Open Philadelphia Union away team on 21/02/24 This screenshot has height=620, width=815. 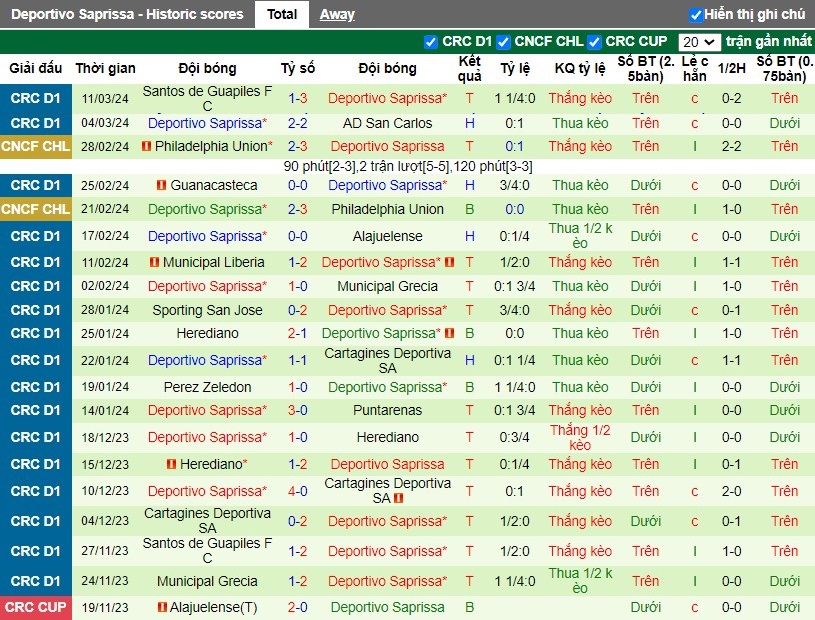coord(387,209)
